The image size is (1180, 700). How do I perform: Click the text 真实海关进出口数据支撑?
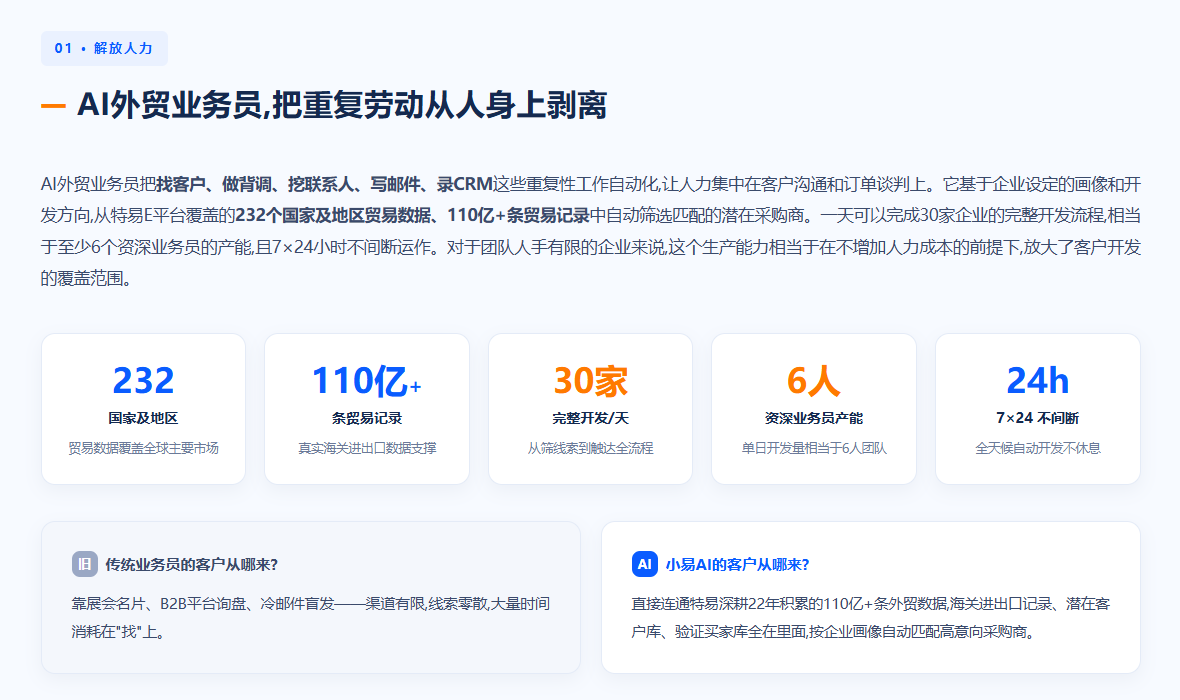click(366, 448)
